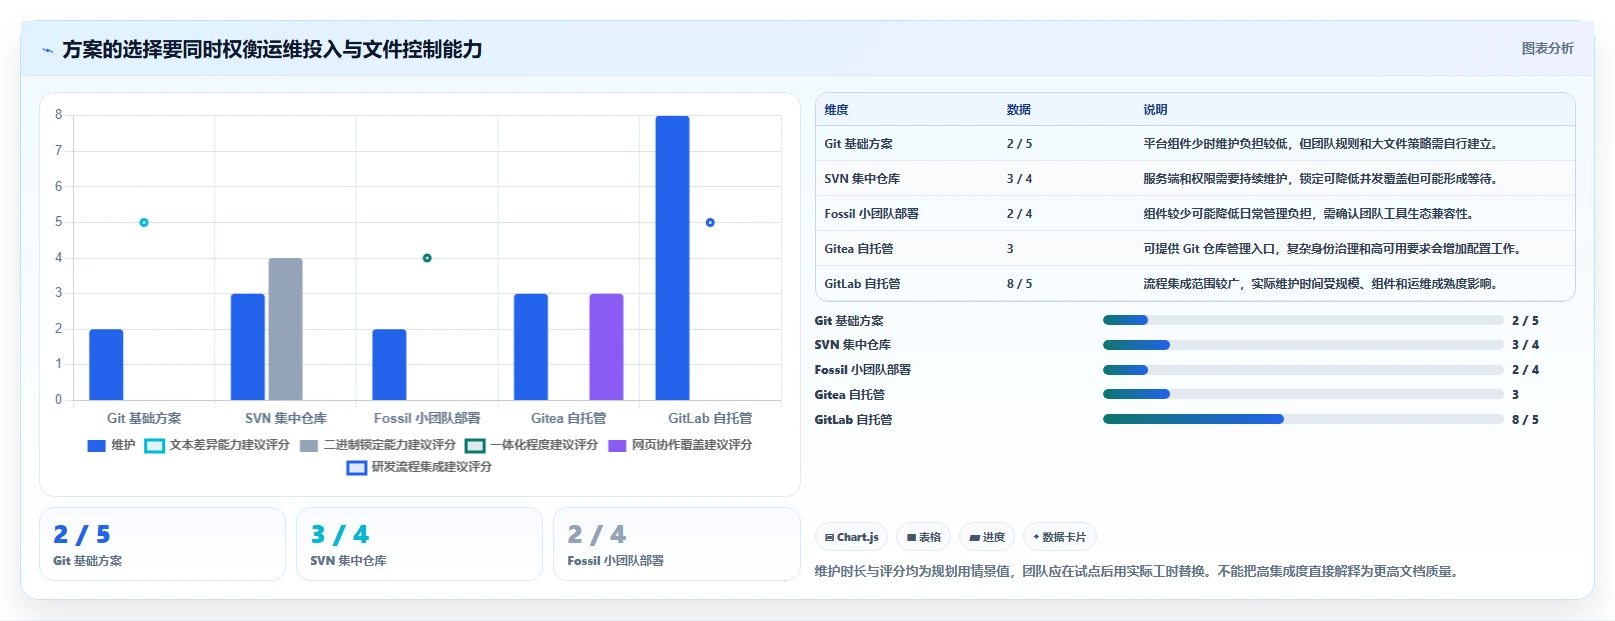The width and height of the screenshot is (1615, 621).
Task: Click the SVN 集中仓库 label on the chart's x-axis
Action: 286,418
